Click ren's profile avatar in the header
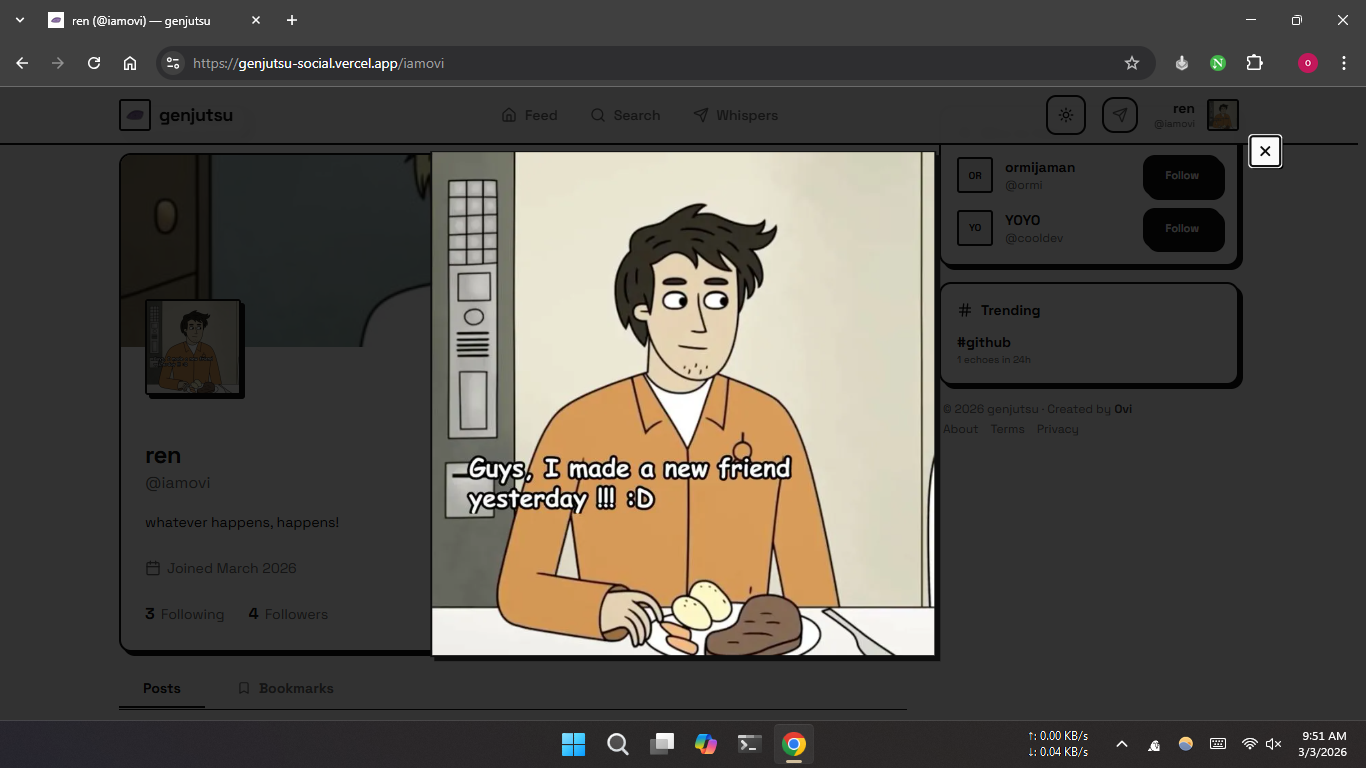This screenshot has height=768, width=1366. [x=1222, y=115]
